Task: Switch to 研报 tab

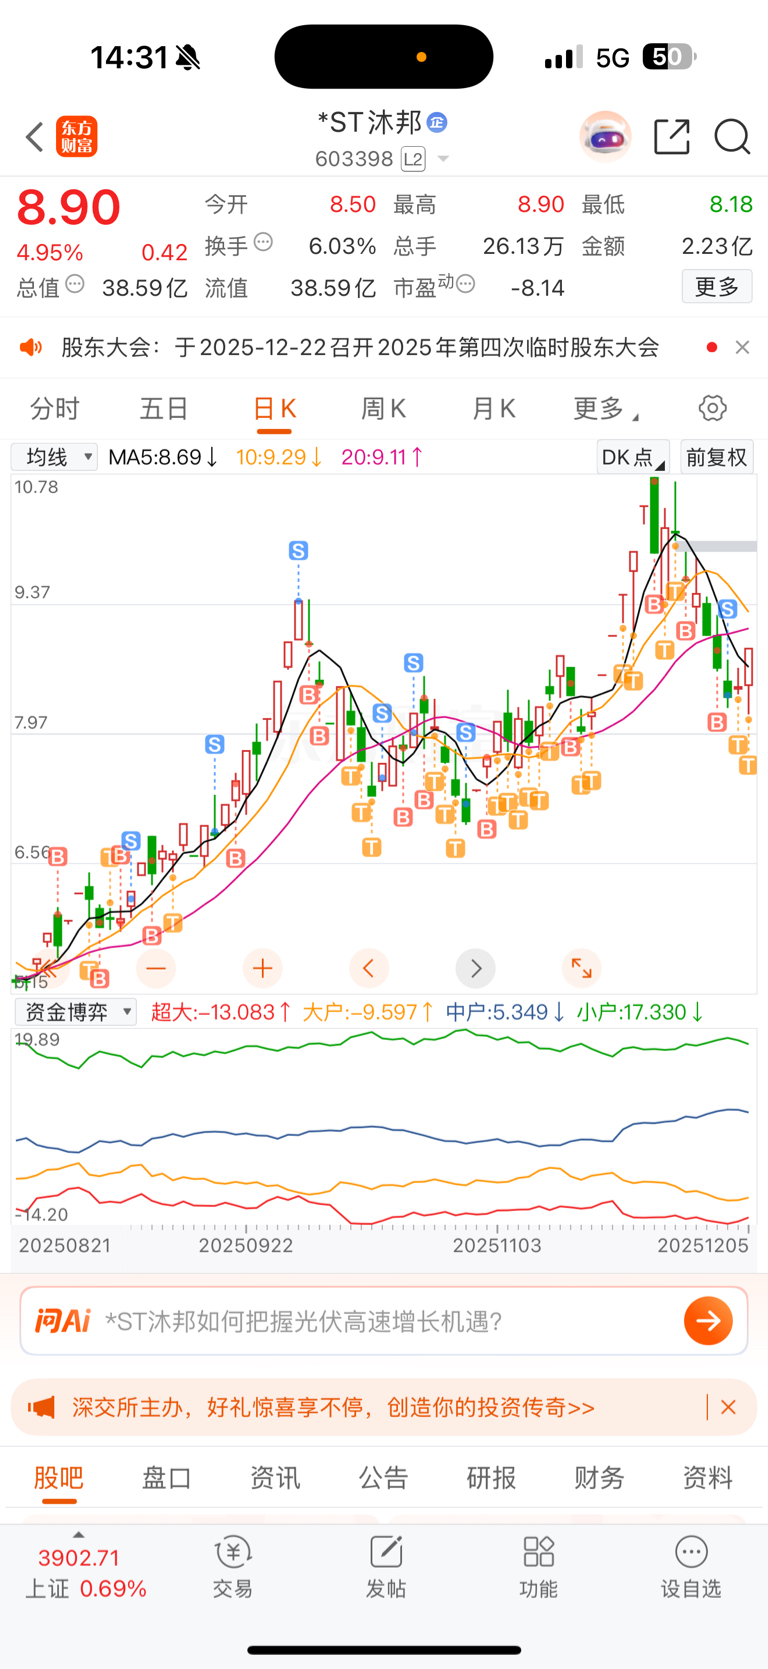Action: pyautogui.click(x=492, y=1478)
